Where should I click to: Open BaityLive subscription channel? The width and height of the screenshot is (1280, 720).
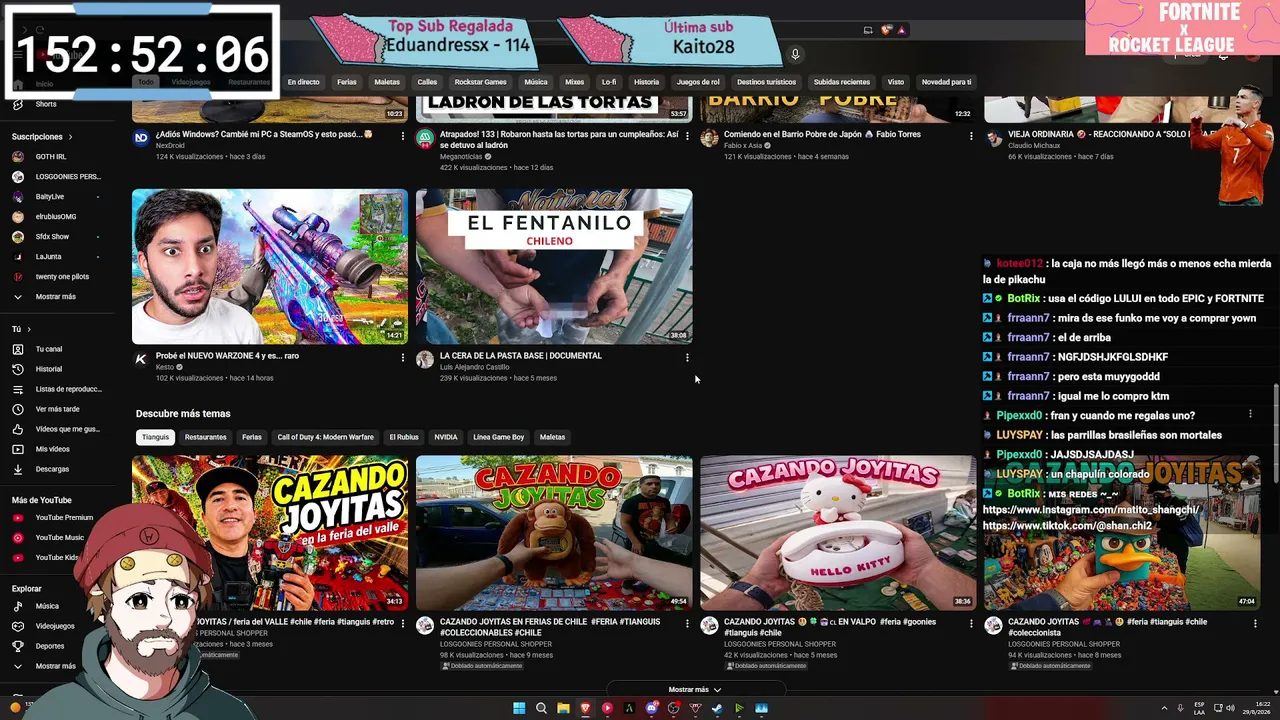[x=49, y=197]
